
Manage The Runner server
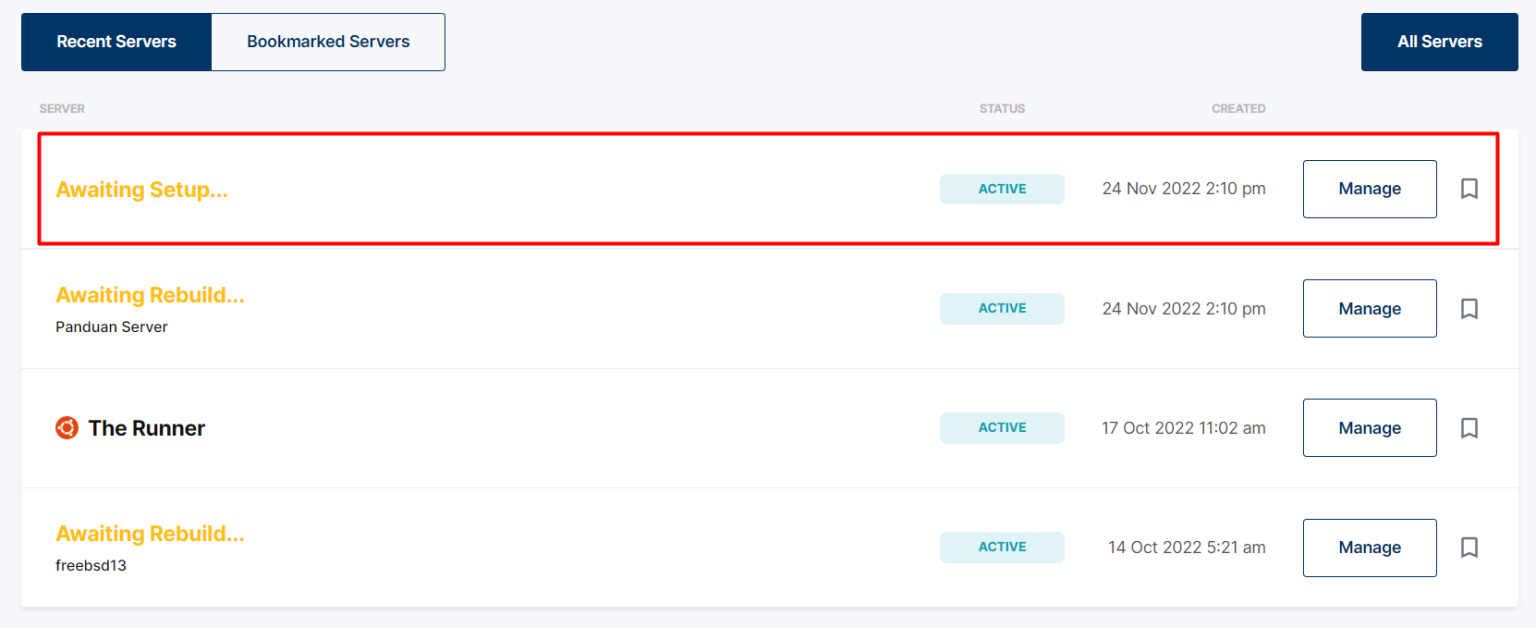click(x=1369, y=428)
